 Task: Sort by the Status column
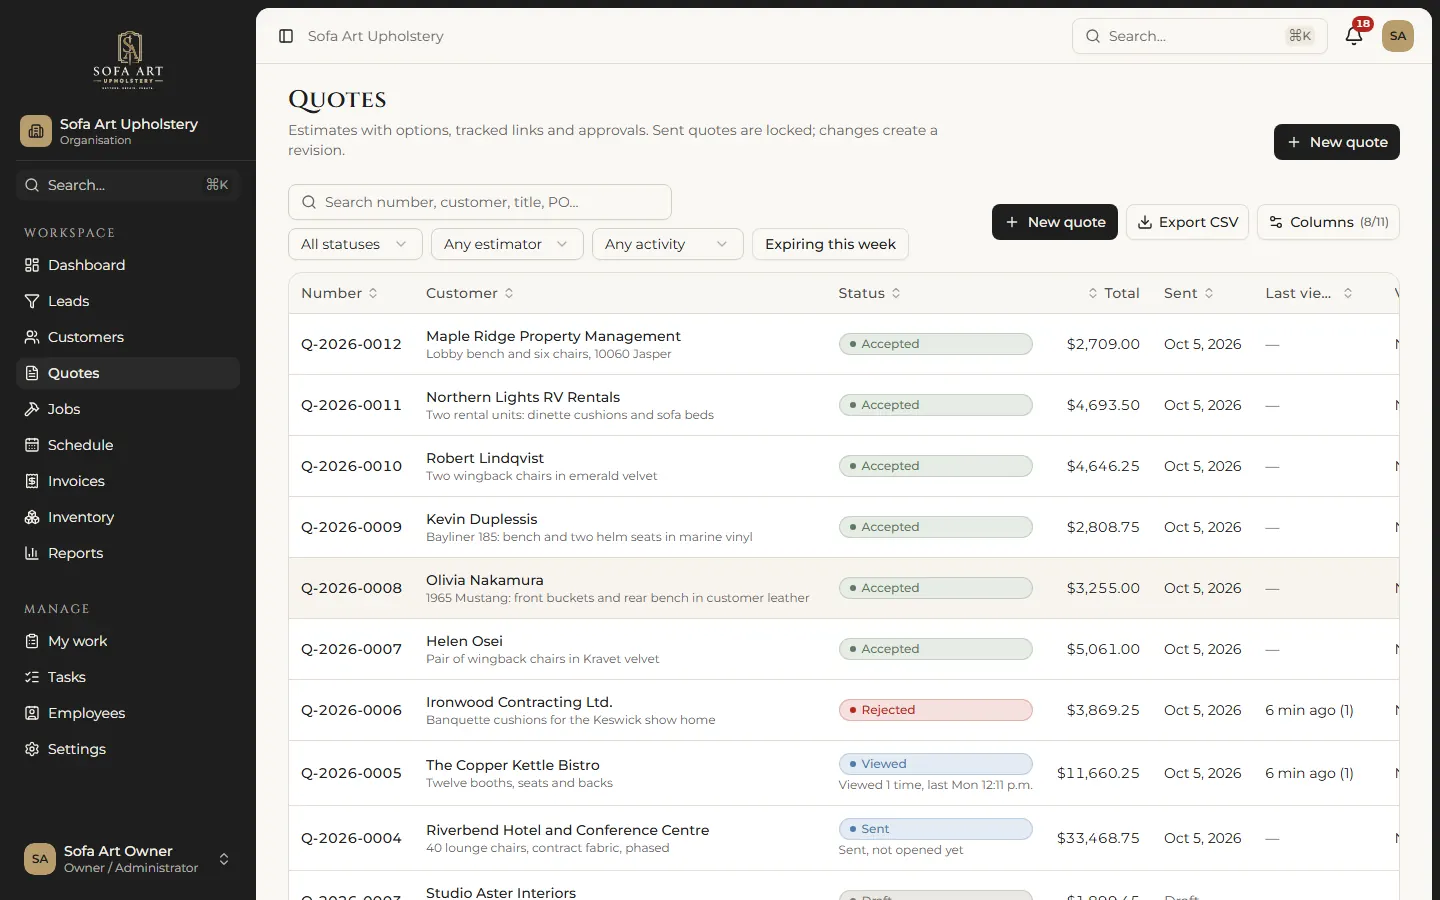click(869, 293)
